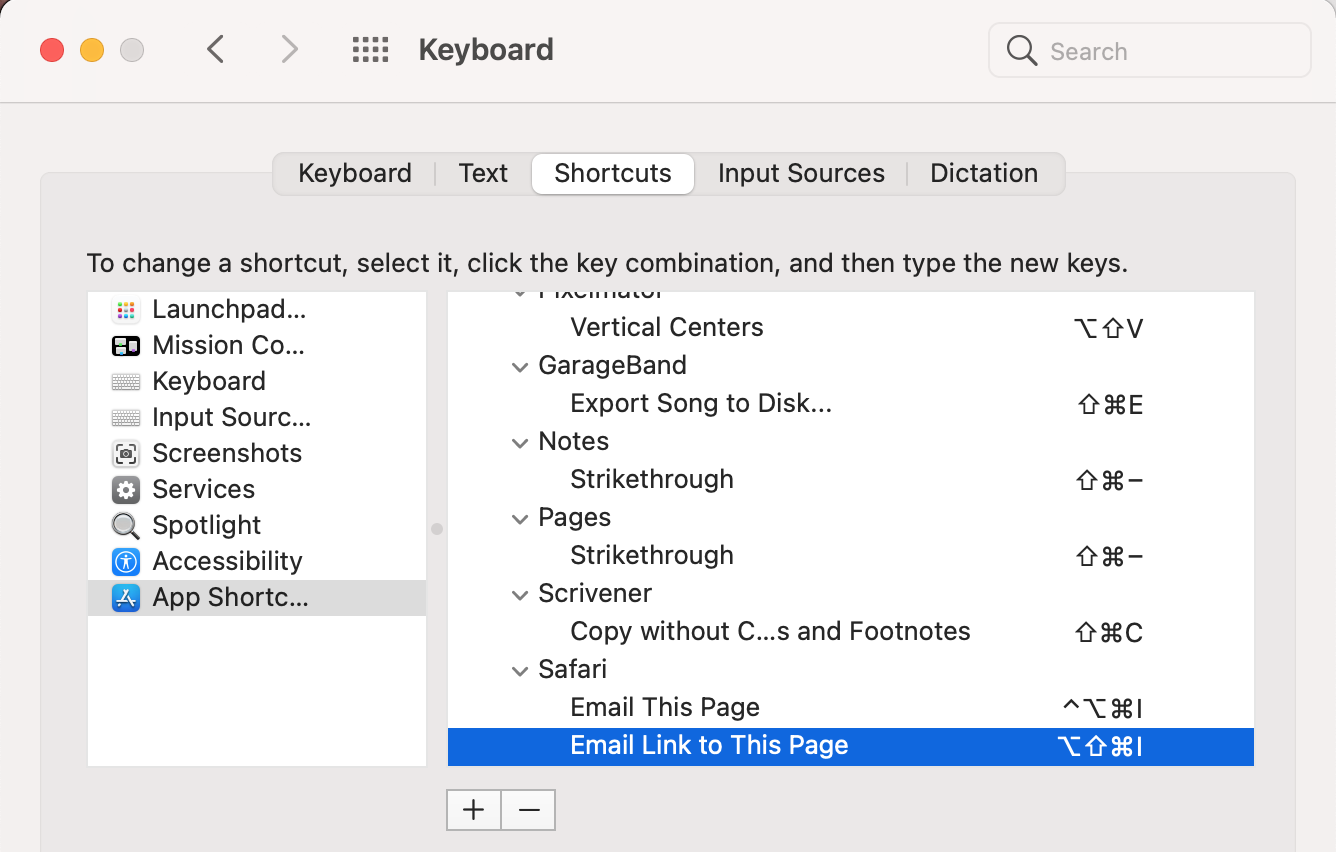Click the Launchpad icon in sidebar
Viewport: 1336px width, 852px height.
(126, 310)
